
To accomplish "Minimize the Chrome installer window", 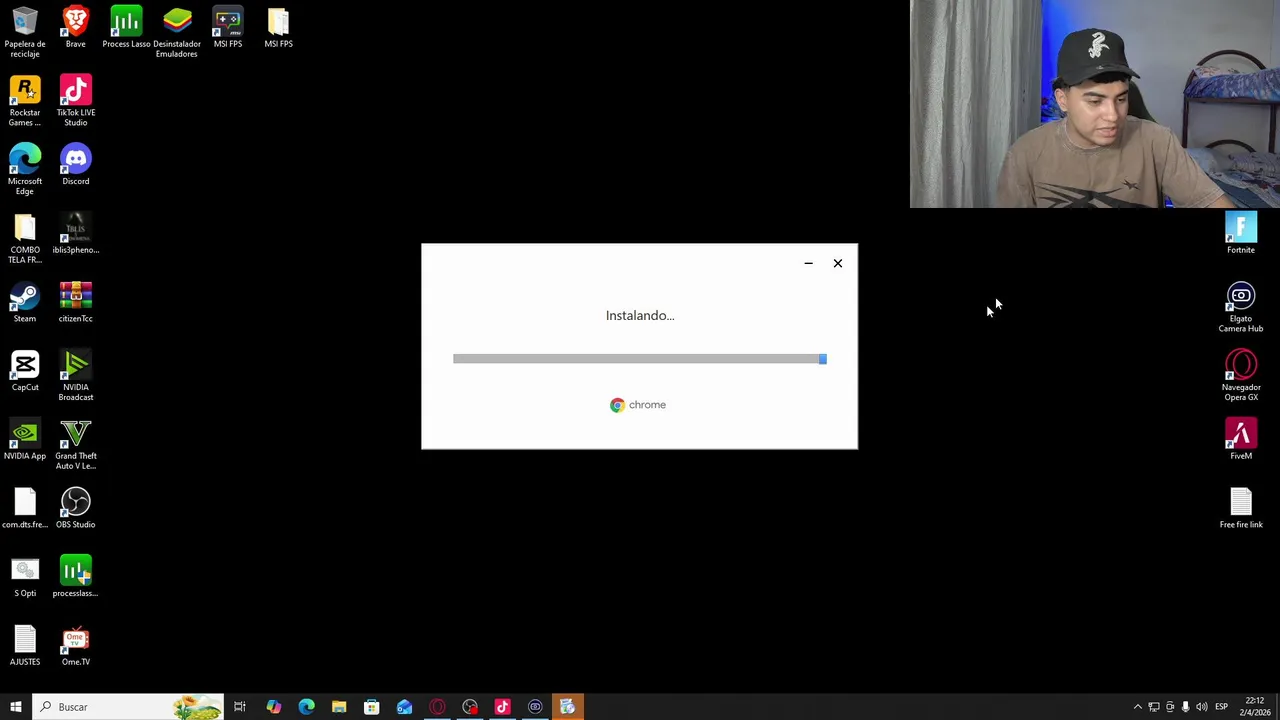I will (x=808, y=263).
